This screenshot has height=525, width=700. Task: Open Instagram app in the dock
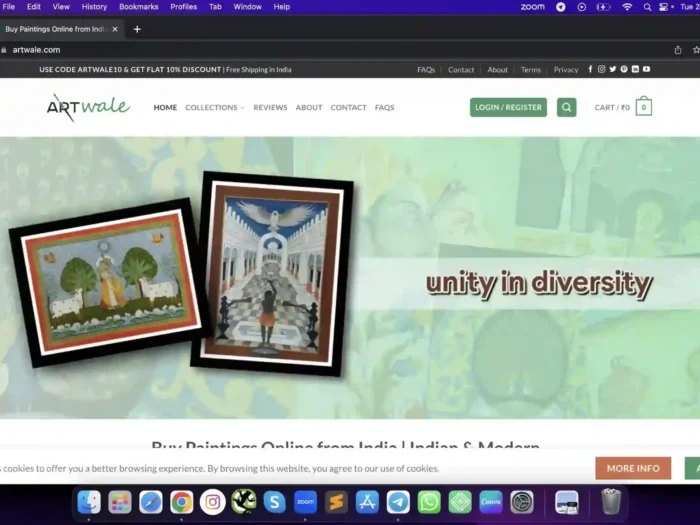212,502
